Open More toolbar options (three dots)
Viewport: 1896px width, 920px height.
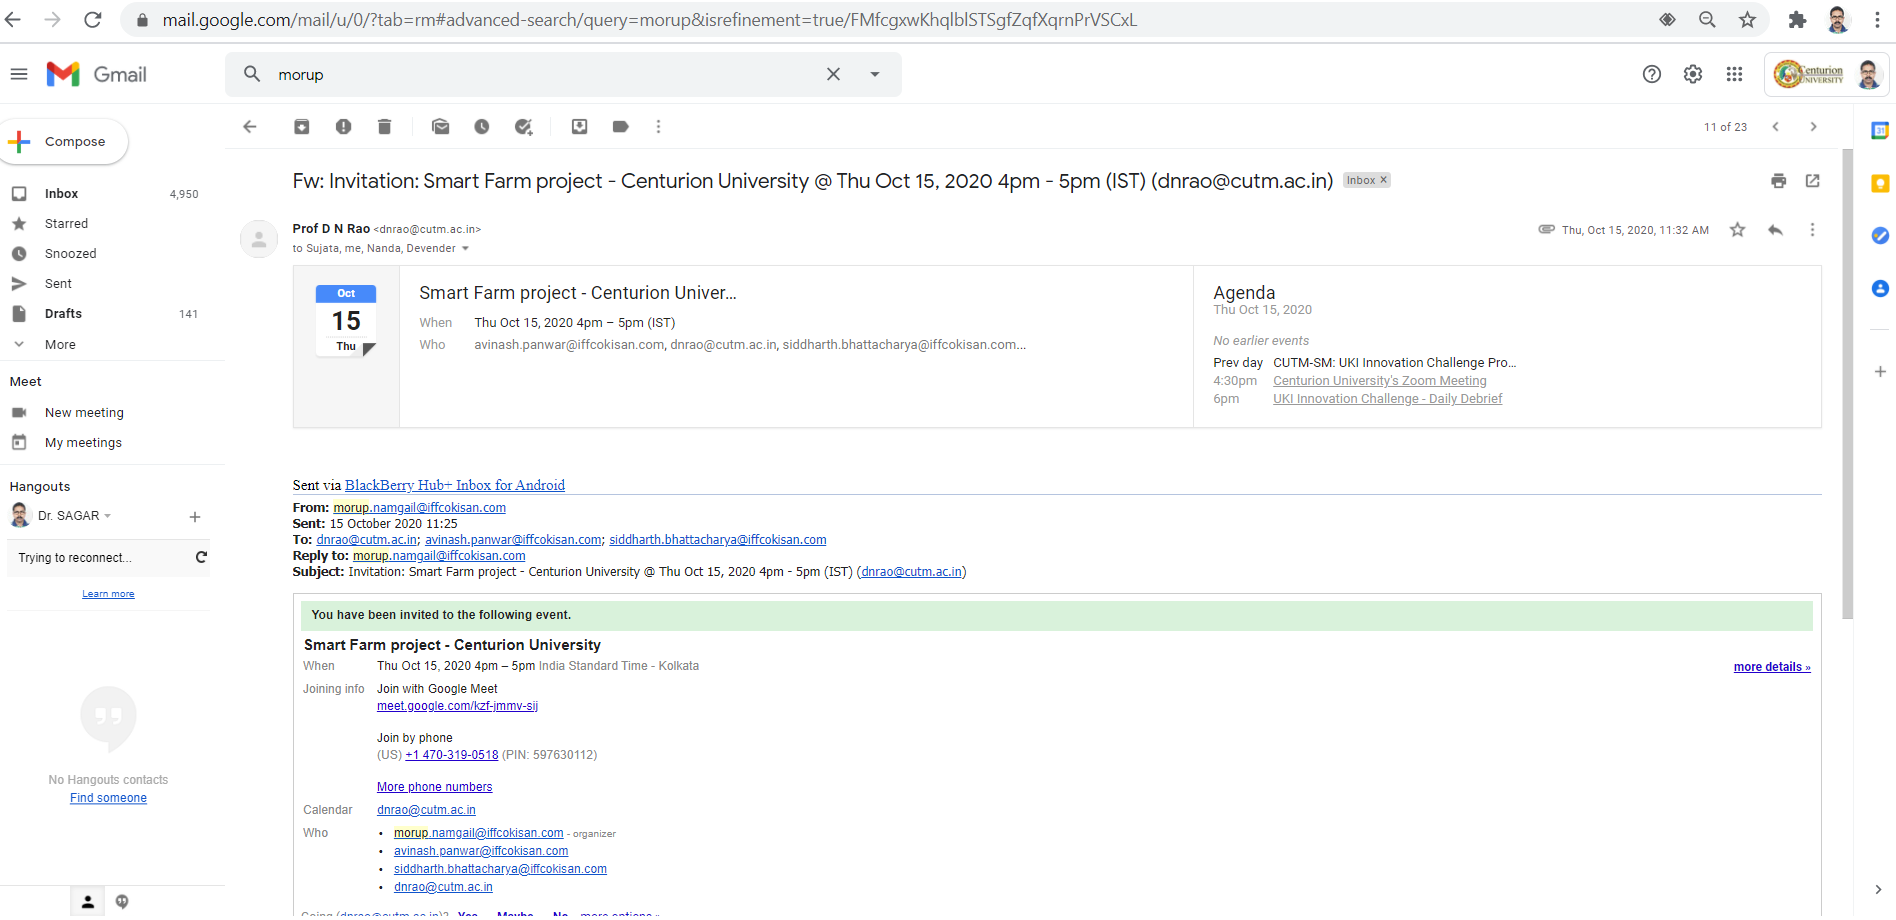(658, 127)
